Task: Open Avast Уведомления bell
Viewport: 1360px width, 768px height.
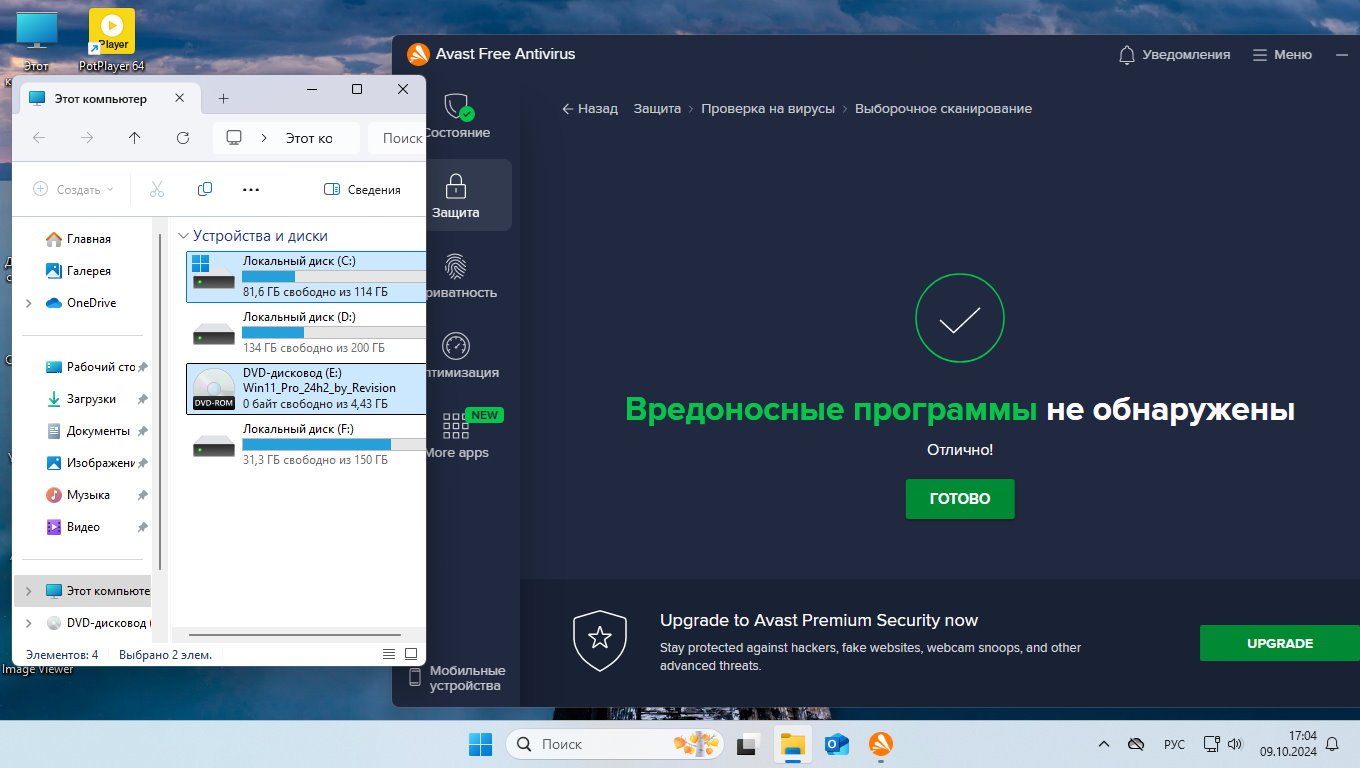Action: coord(1173,55)
